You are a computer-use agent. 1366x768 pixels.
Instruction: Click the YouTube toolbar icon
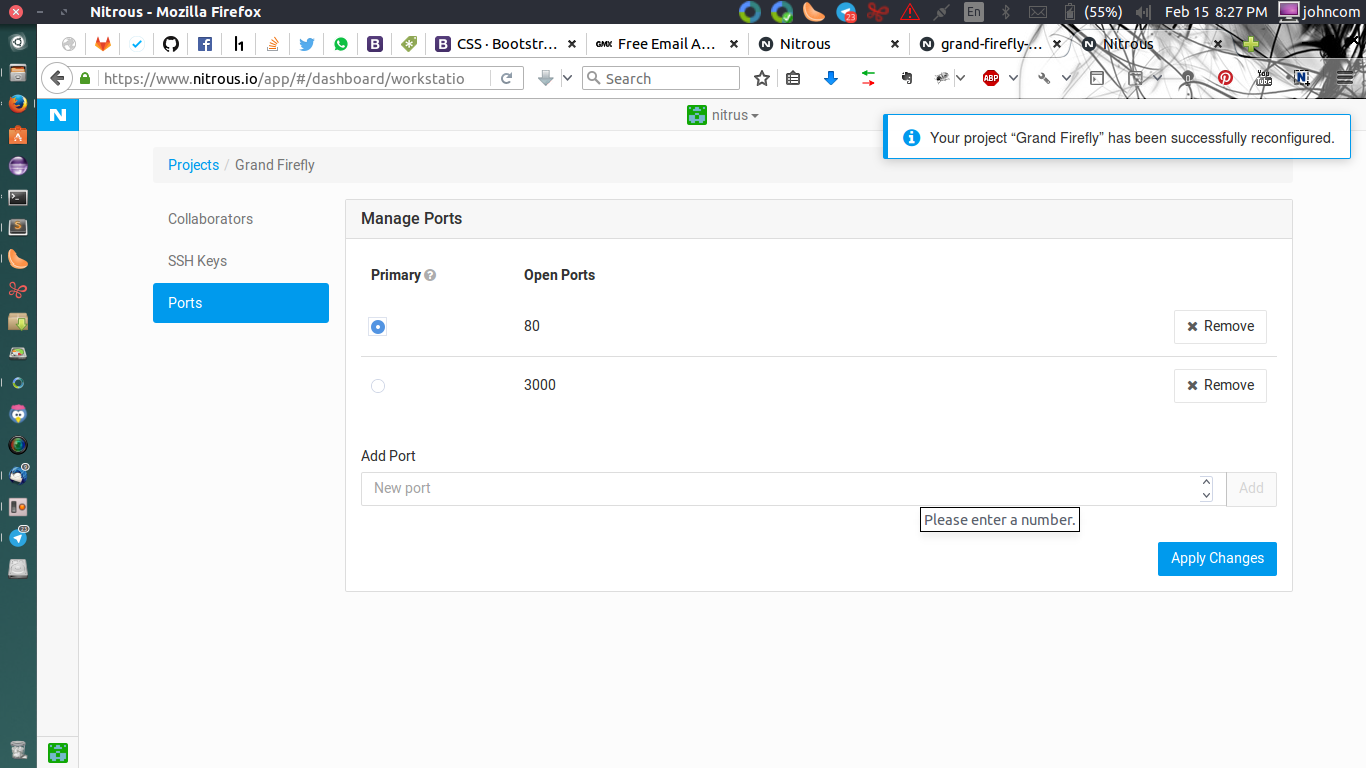(1263, 78)
